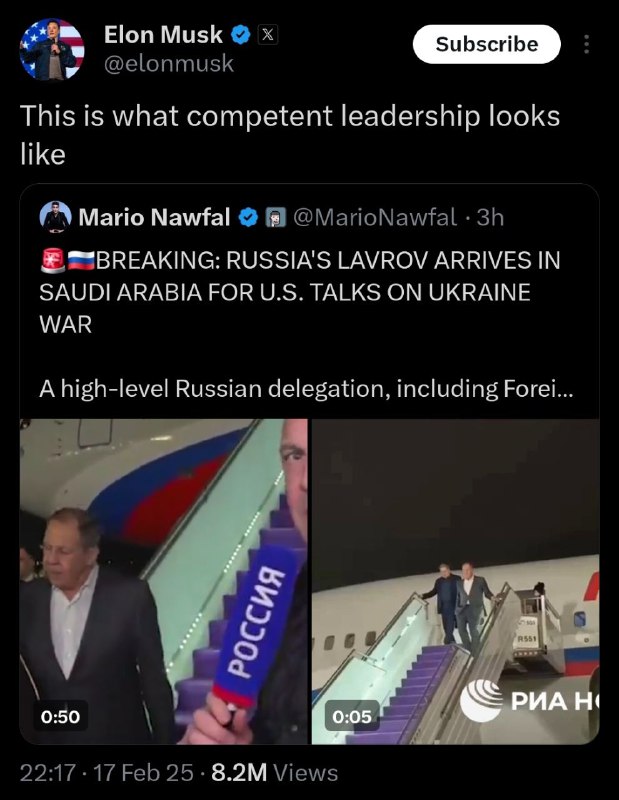Play the left video with the РОССИЯ microphone
Screen dimensions: 619x800
coord(164,580)
